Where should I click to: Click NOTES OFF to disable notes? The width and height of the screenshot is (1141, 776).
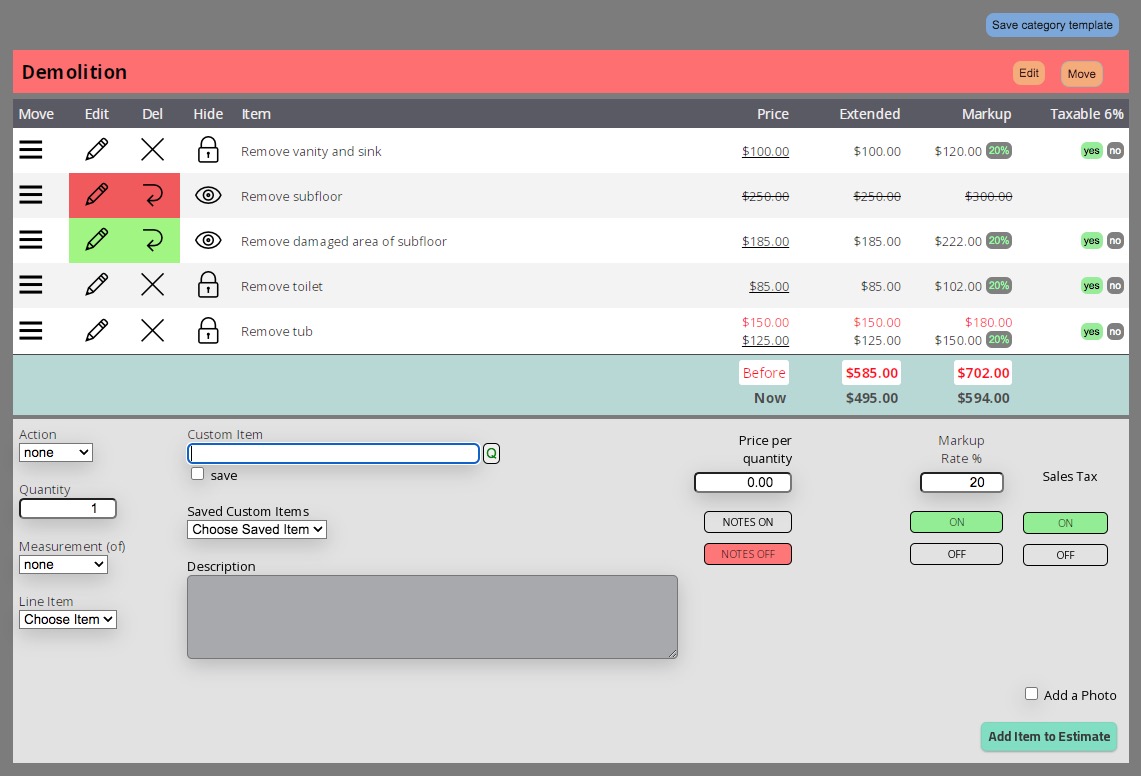[x=748, y=554]
